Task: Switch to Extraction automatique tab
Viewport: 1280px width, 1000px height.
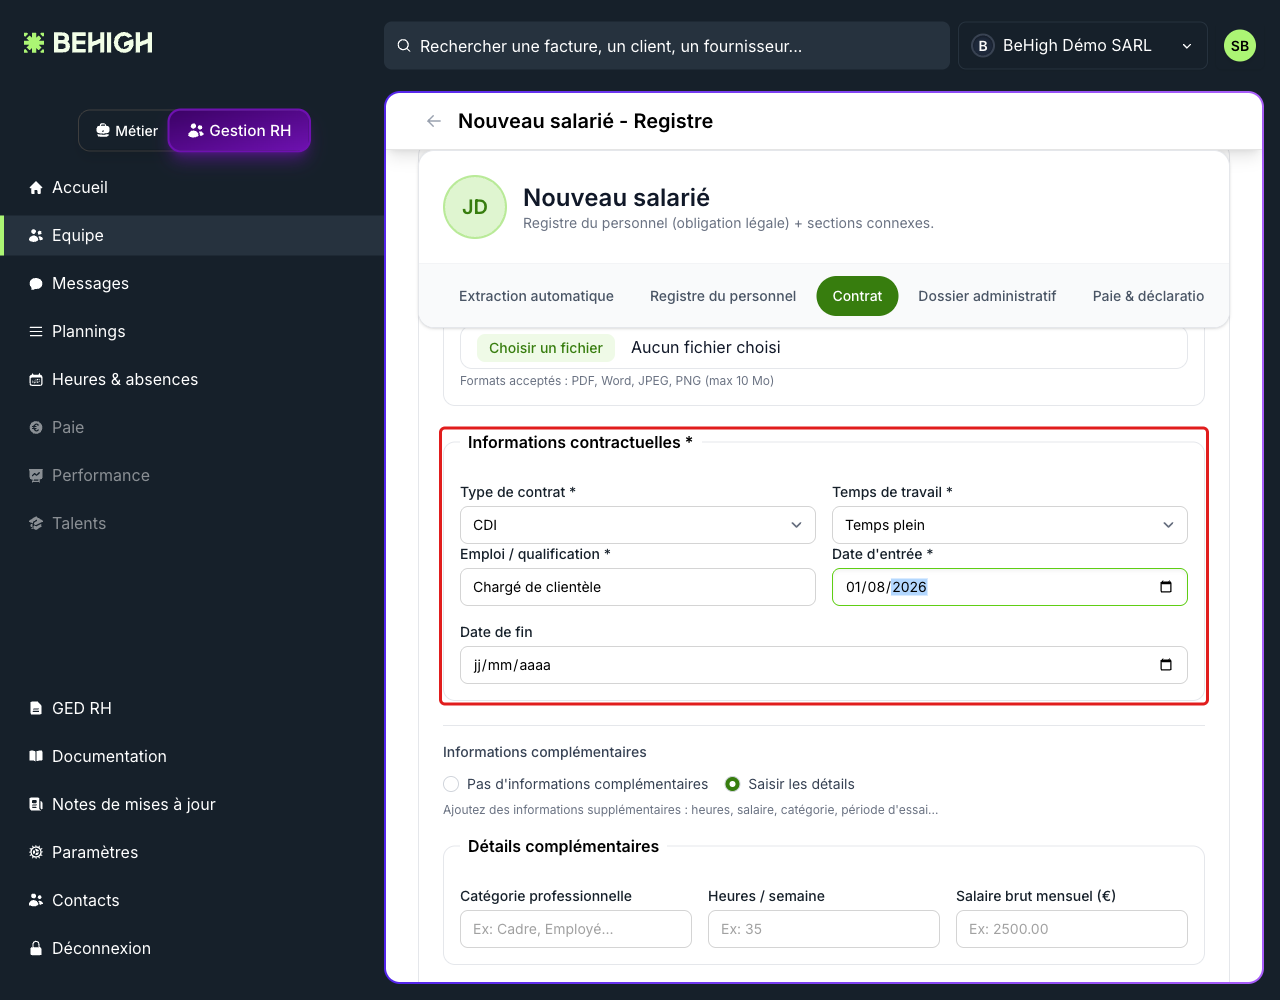Action: (x=536, y=296)
